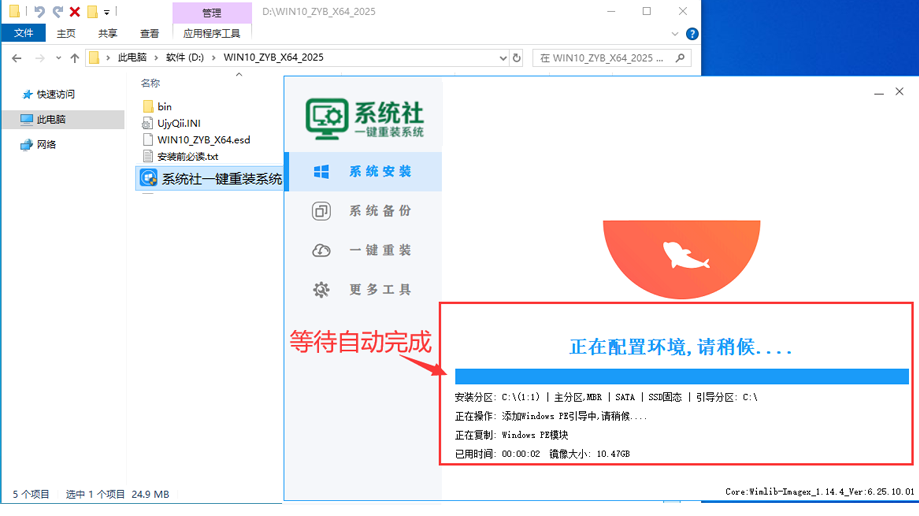Open 此电脑 in navigation pane
This screenshot has width=919, height=516.
coord(51,119)
